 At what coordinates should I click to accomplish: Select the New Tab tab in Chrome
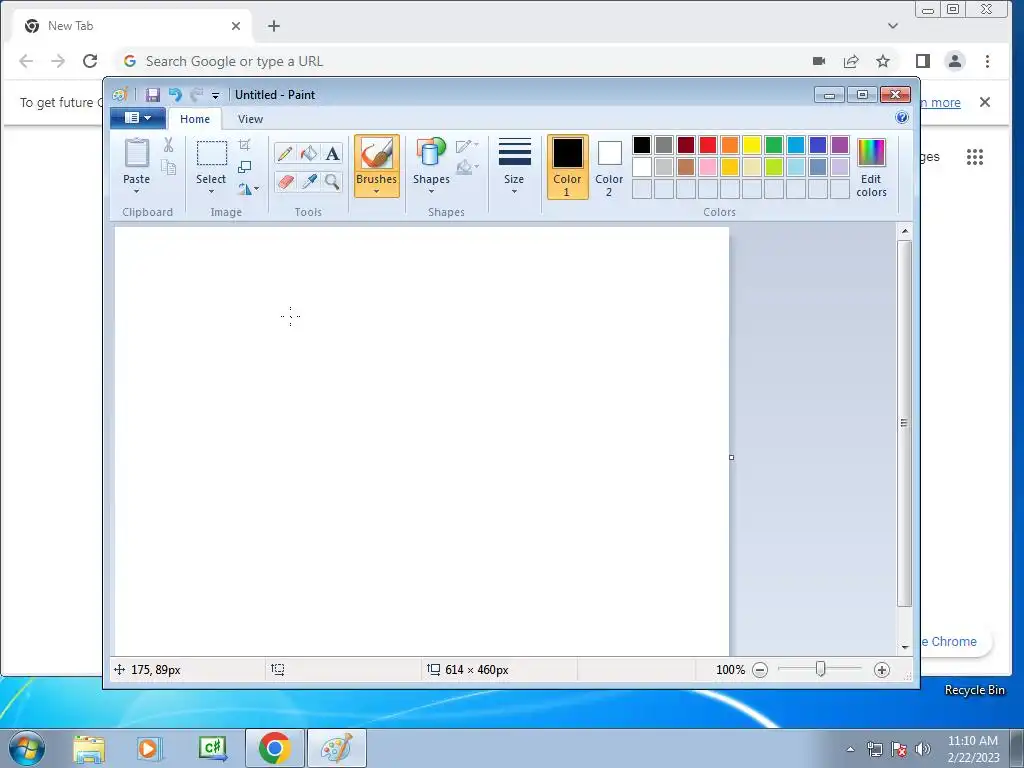[131, 26]
